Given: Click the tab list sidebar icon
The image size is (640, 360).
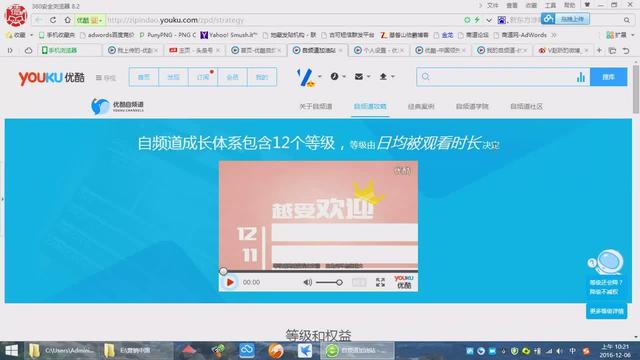Looking at the screenshot, I should coord(10,50).
